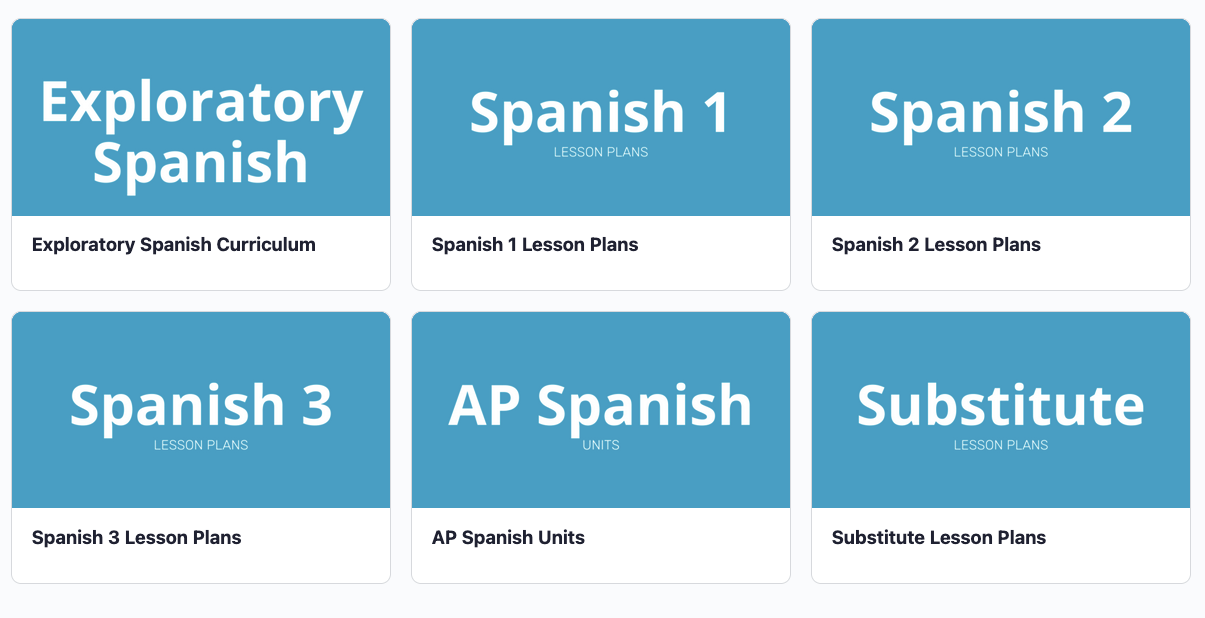The height and width of the screenshot is (618, 1205).
Task: Click the small LESSON PLANS caption under Spanish 2
Action: point(1001,153)
